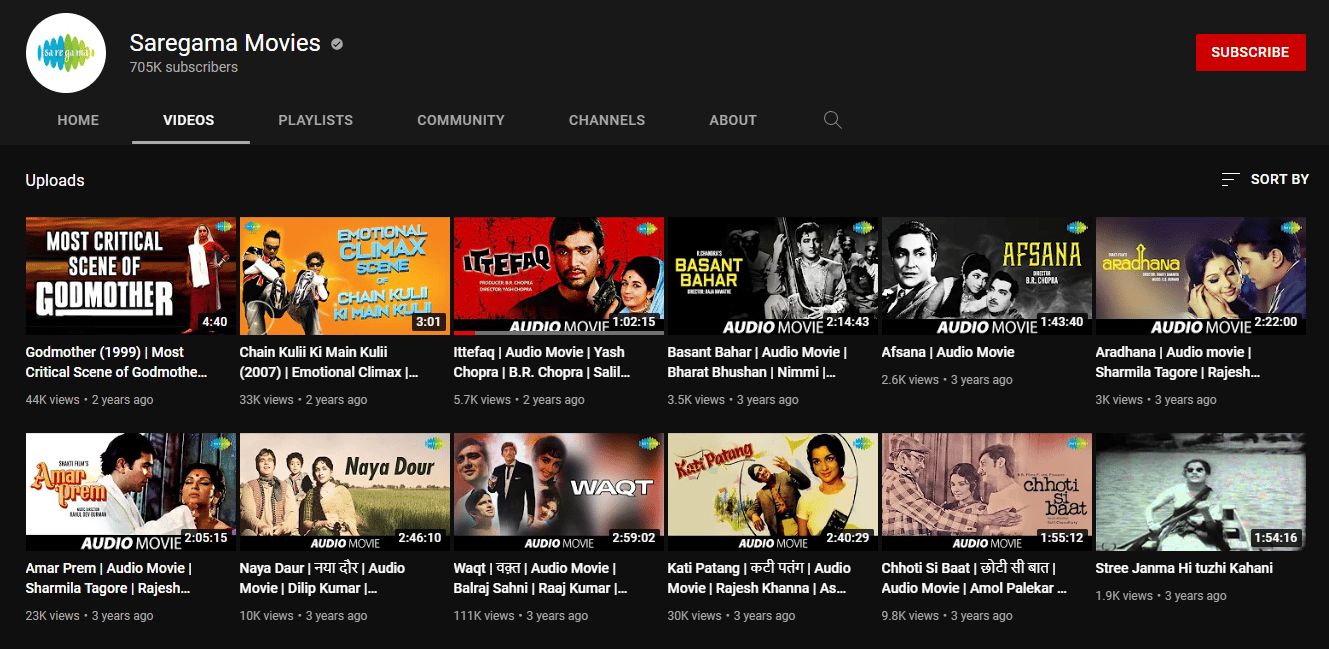The width and height of the screenshot is (1329, 649).
Task: Open the ABOUT tab
Action: [x=732, y=120]
